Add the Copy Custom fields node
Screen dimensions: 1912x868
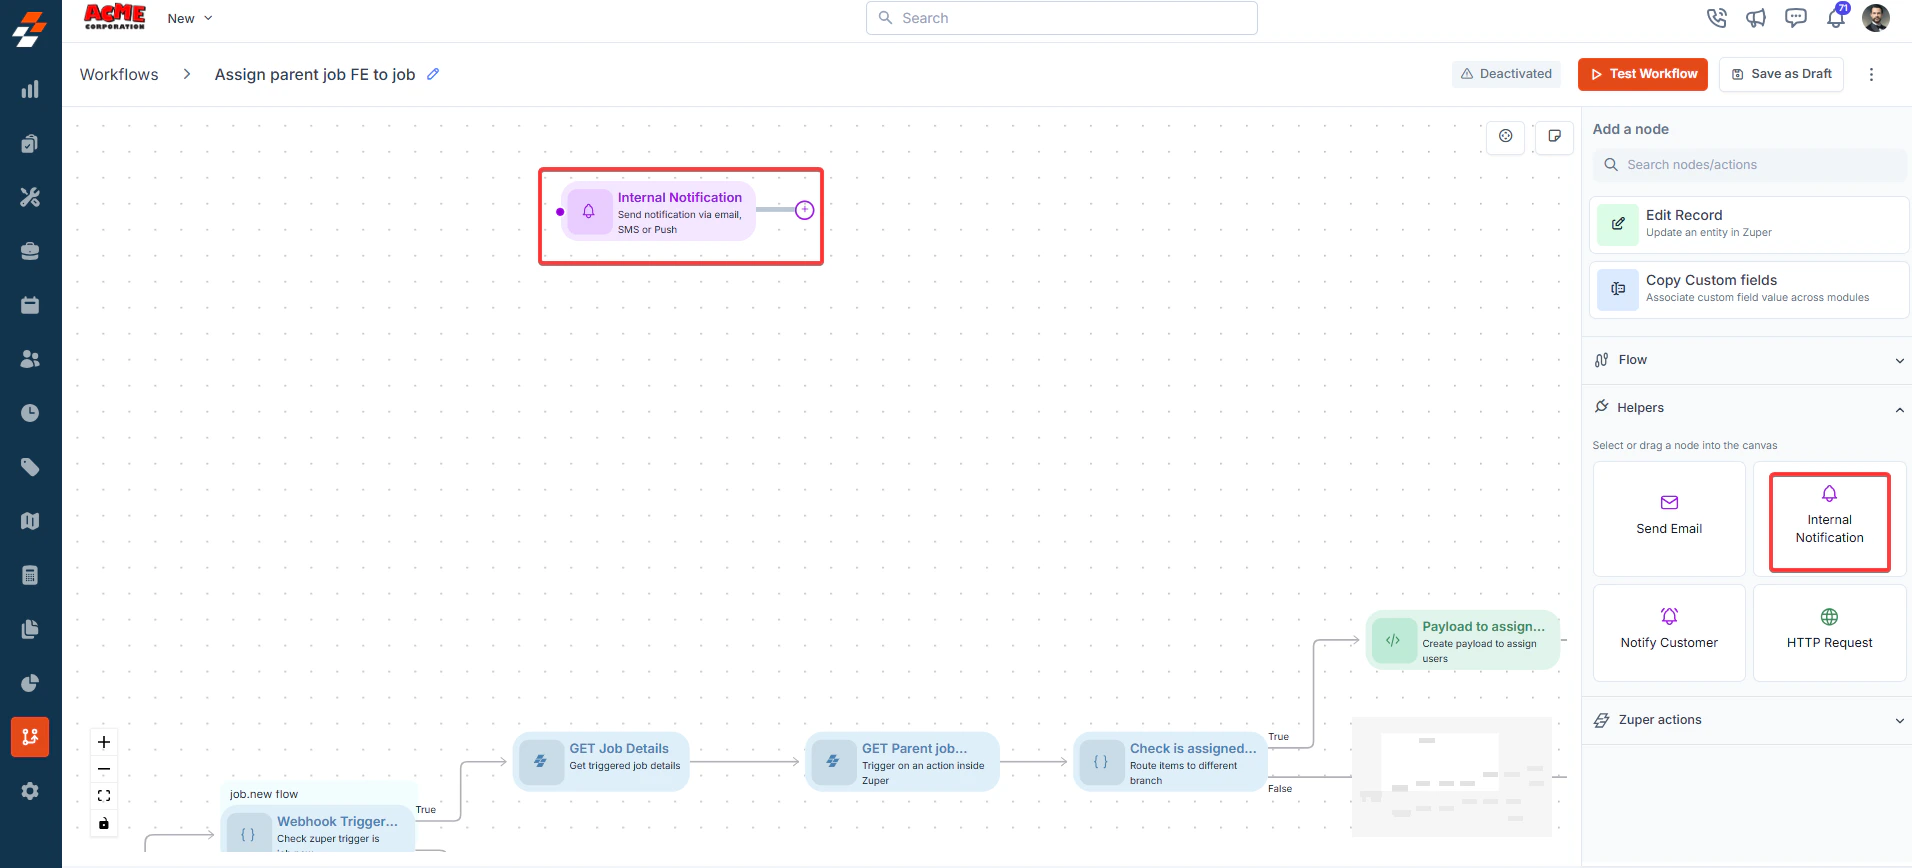pyautogui.click(x=1749, y=289)
